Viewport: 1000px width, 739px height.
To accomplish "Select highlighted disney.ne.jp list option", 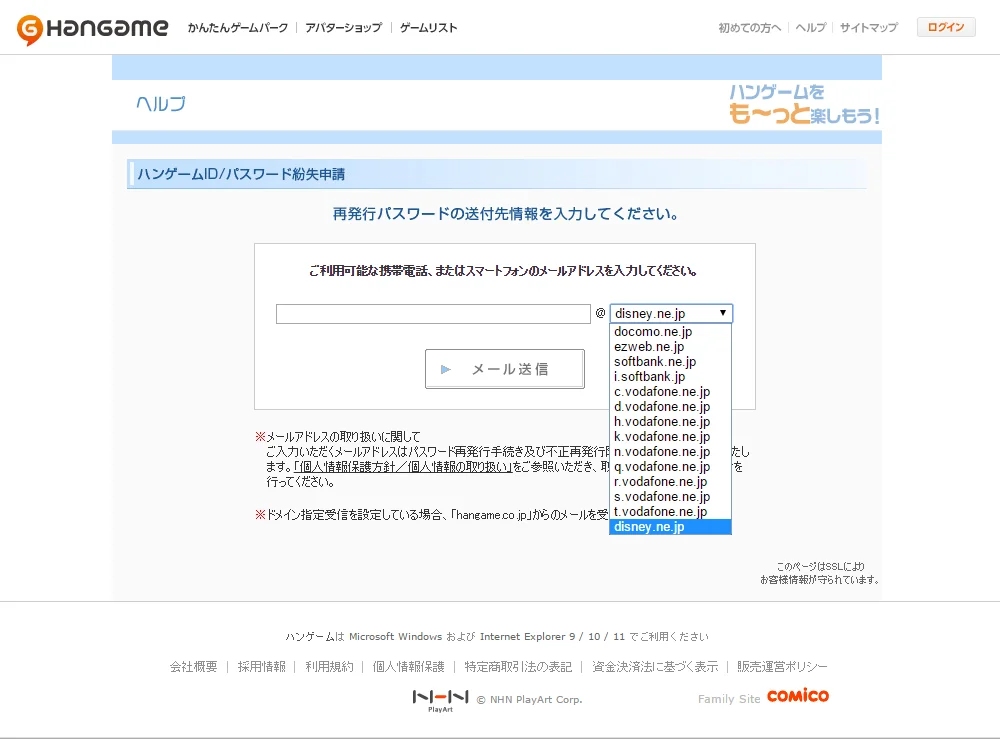I will pos(670,527).
